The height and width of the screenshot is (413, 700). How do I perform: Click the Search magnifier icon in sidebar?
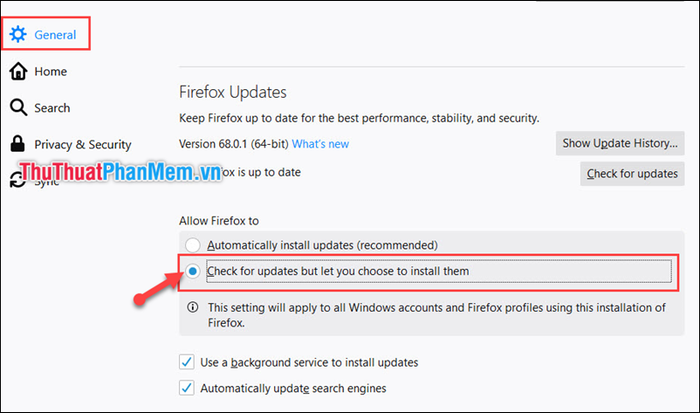tap(18, 108)
